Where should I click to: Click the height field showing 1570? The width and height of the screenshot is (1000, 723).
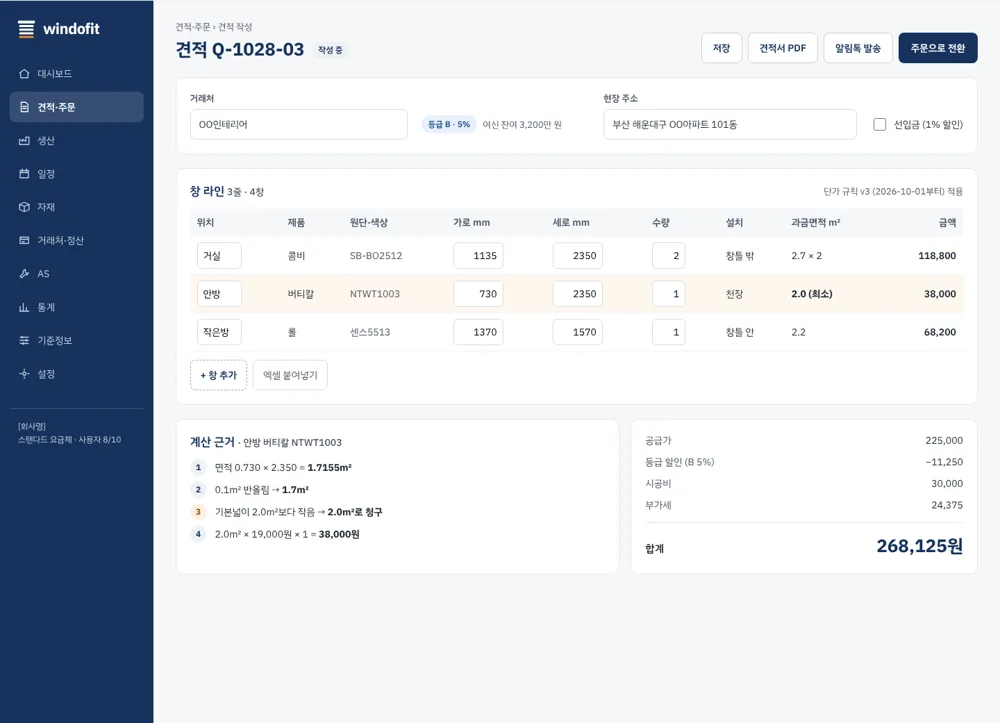(x=578, y=332)
